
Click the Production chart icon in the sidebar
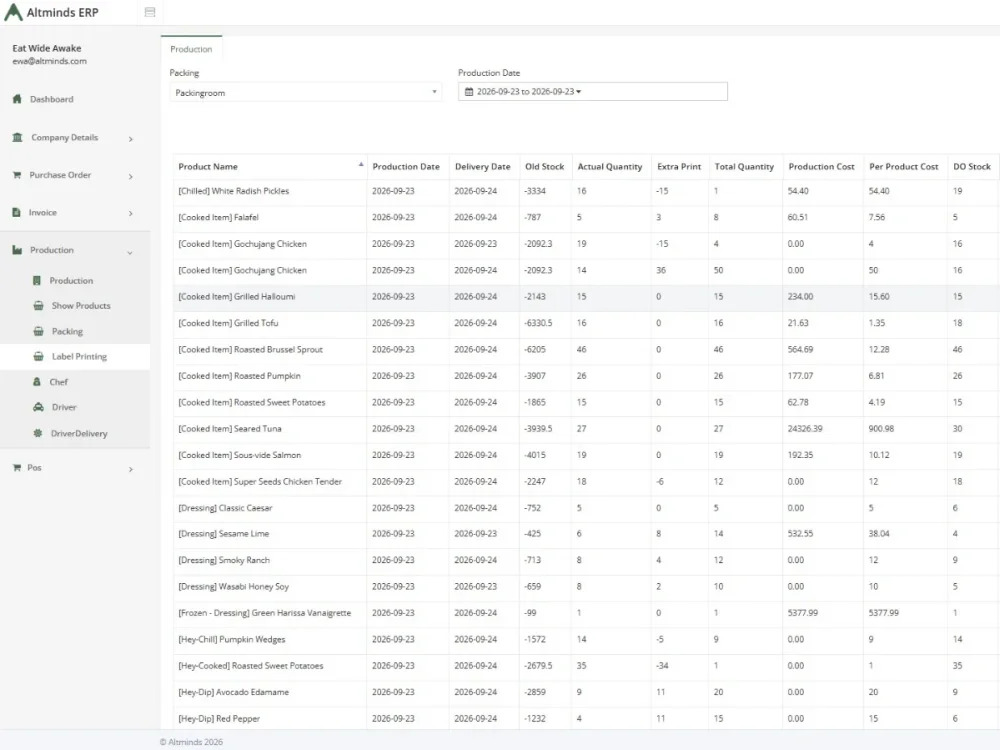pos(17,250)
